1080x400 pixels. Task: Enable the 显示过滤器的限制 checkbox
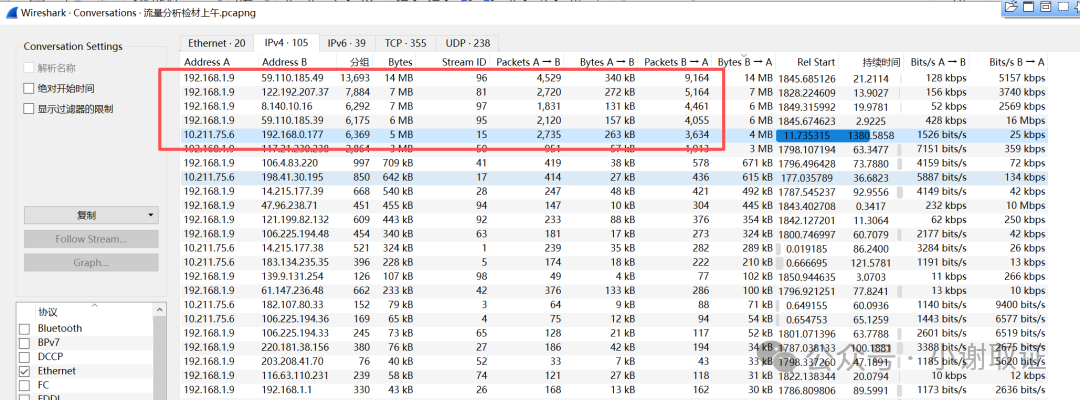pyautogui.click(x=28, y=109)
